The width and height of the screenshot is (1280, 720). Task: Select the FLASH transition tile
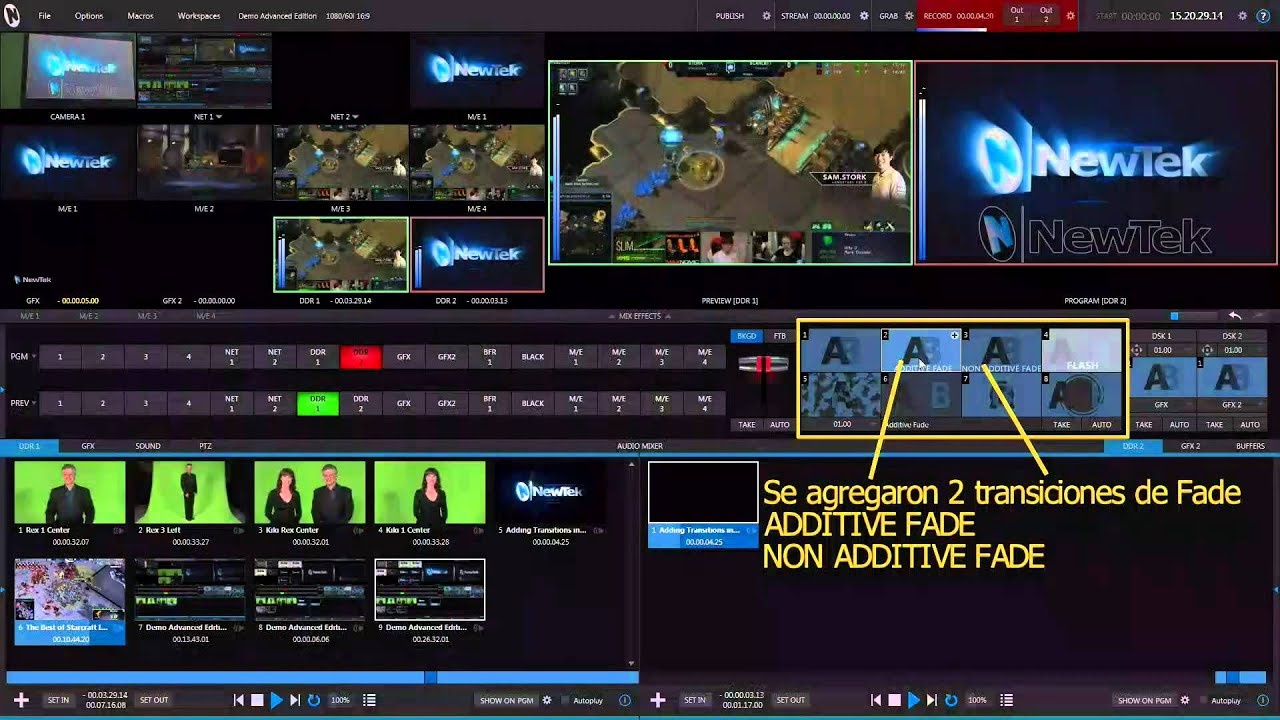point(1081,350)
